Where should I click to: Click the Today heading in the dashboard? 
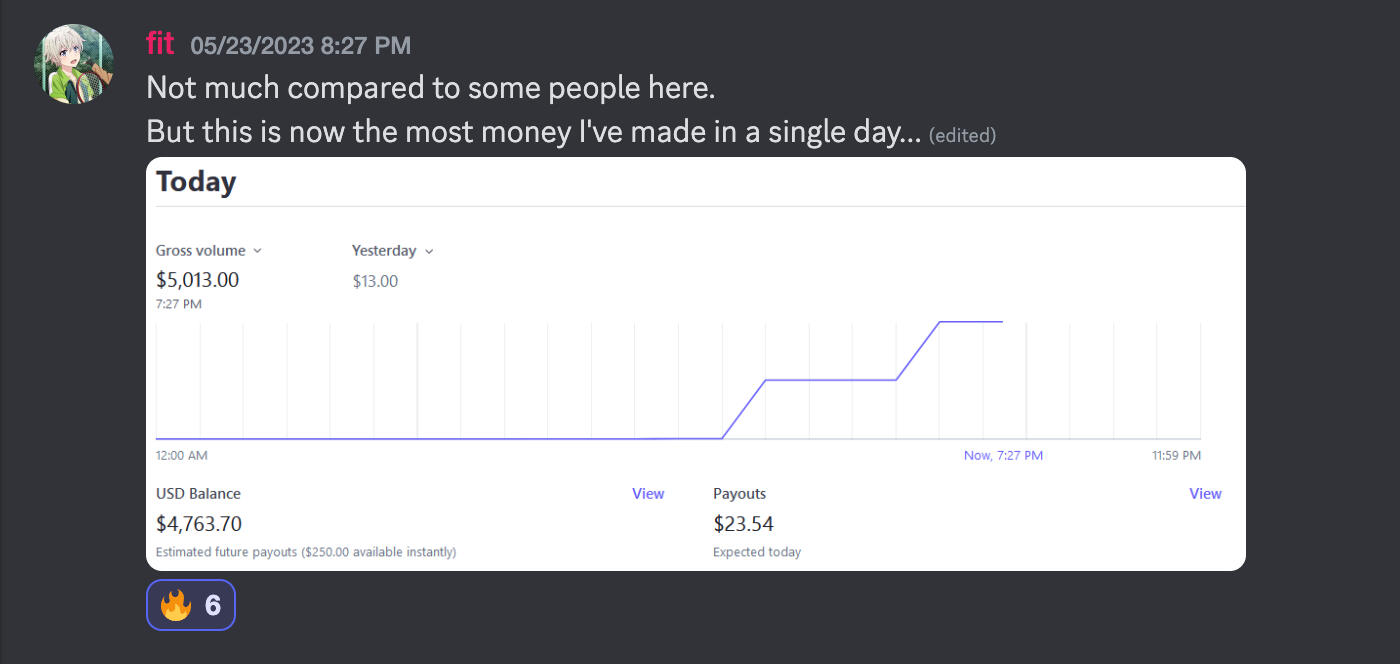tap(196, 182)
